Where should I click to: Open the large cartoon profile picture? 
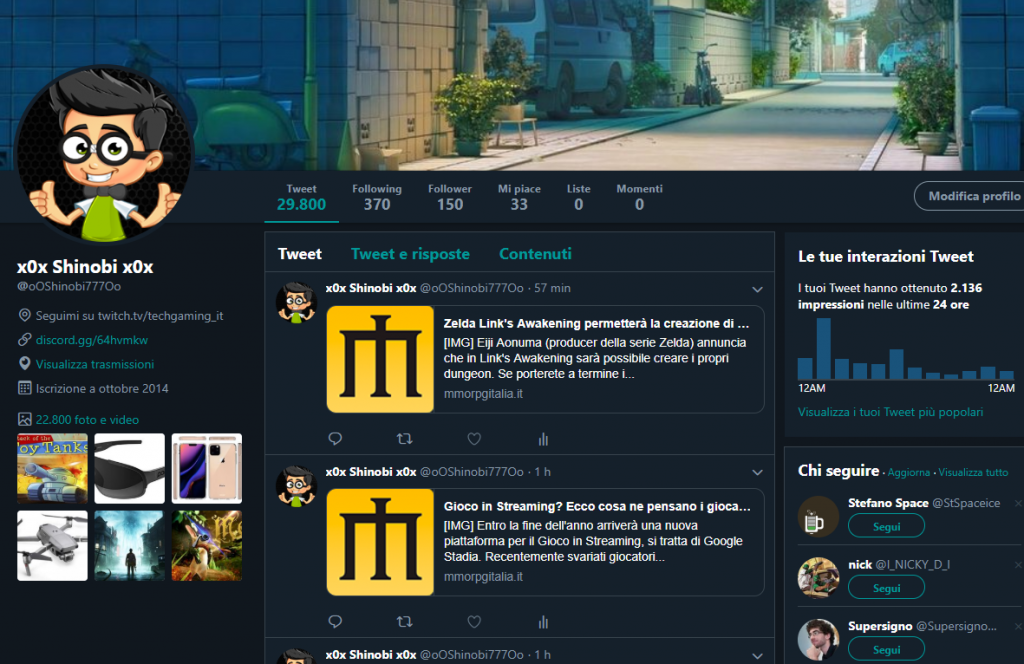point(104,155)
